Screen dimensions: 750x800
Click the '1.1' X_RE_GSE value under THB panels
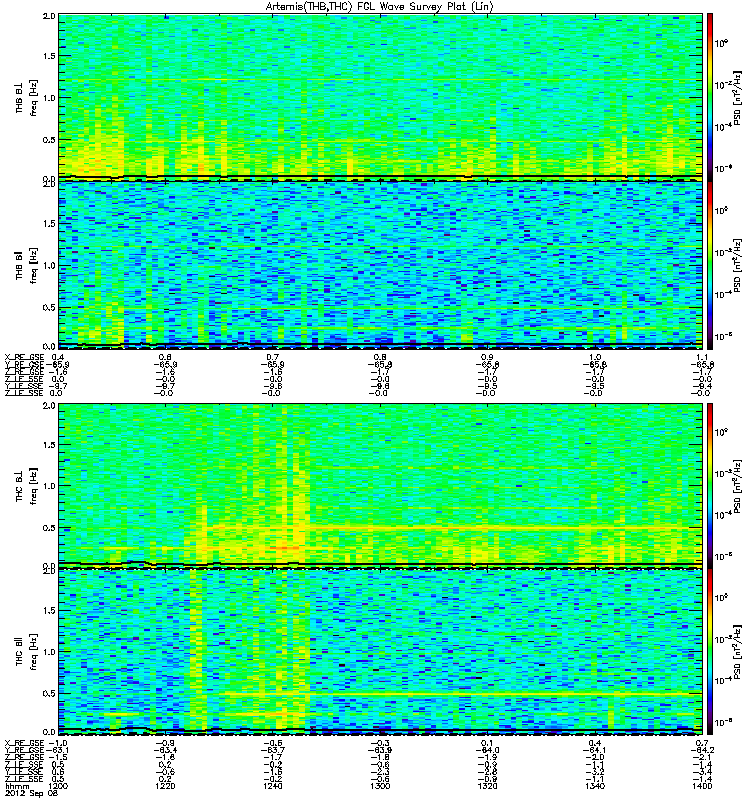tap(703, 357)
